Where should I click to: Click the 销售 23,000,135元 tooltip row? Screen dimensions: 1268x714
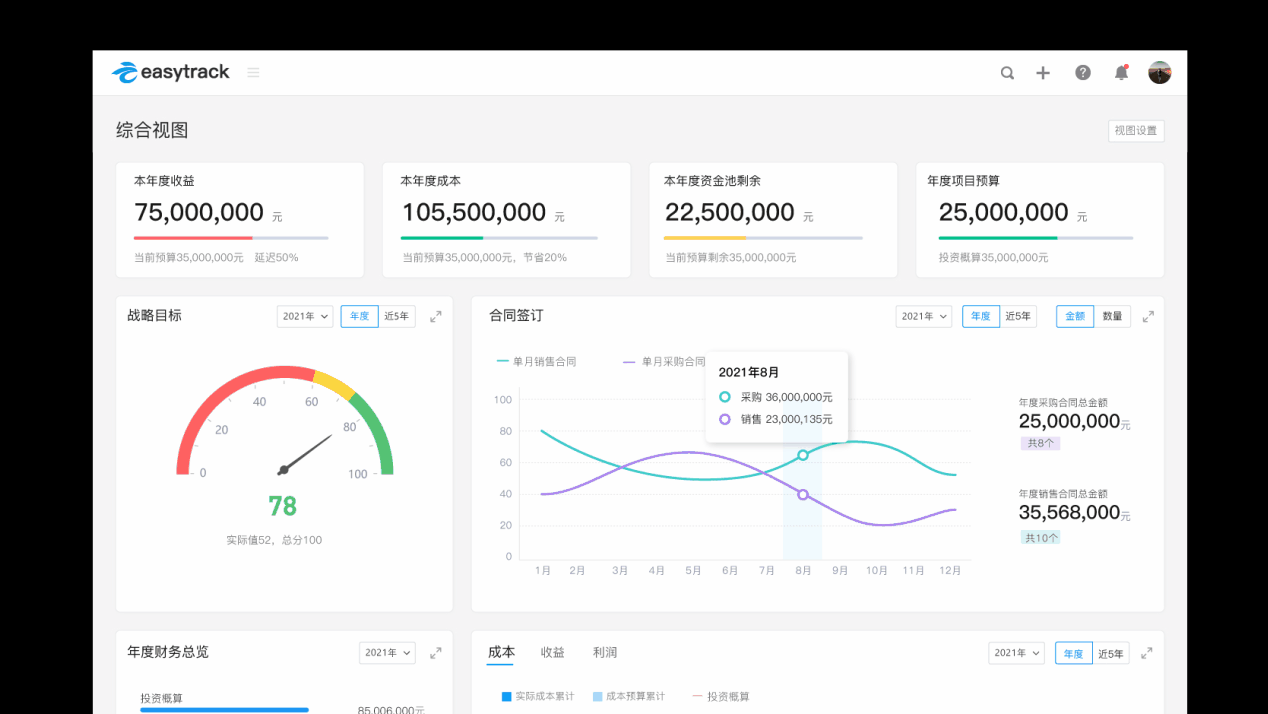776,419
